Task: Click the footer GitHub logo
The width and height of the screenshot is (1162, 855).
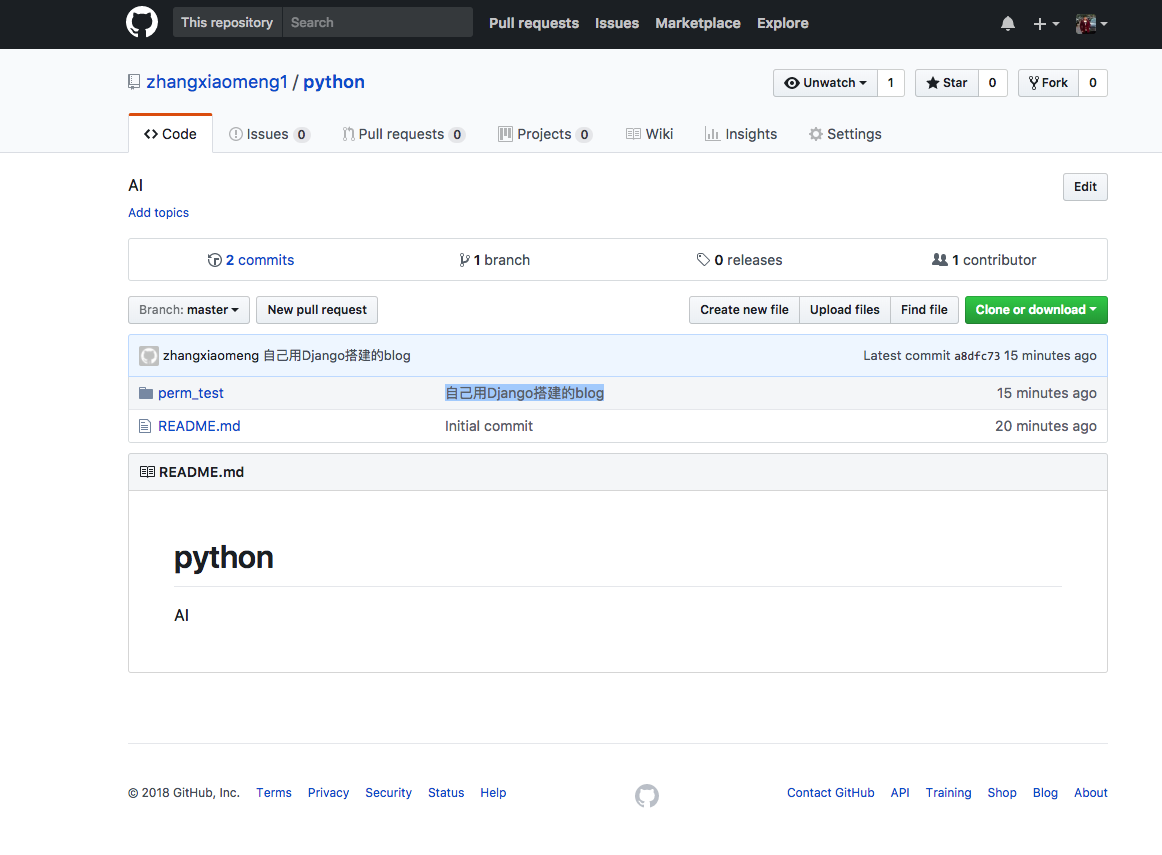Action: point(647,796)
